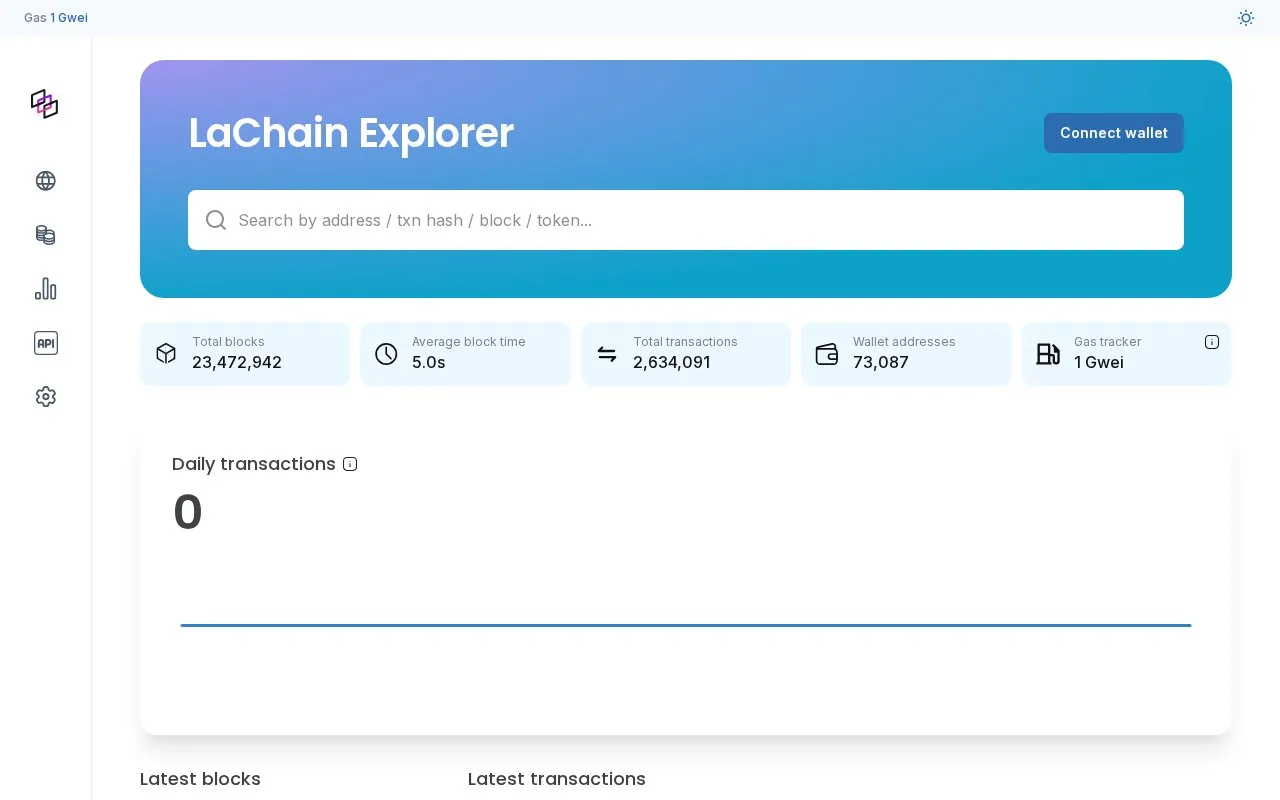Screen dimensions: 1280x800
Task: Show Gas tracker info tooltip icon
Action: click(x=1212, y=342)
